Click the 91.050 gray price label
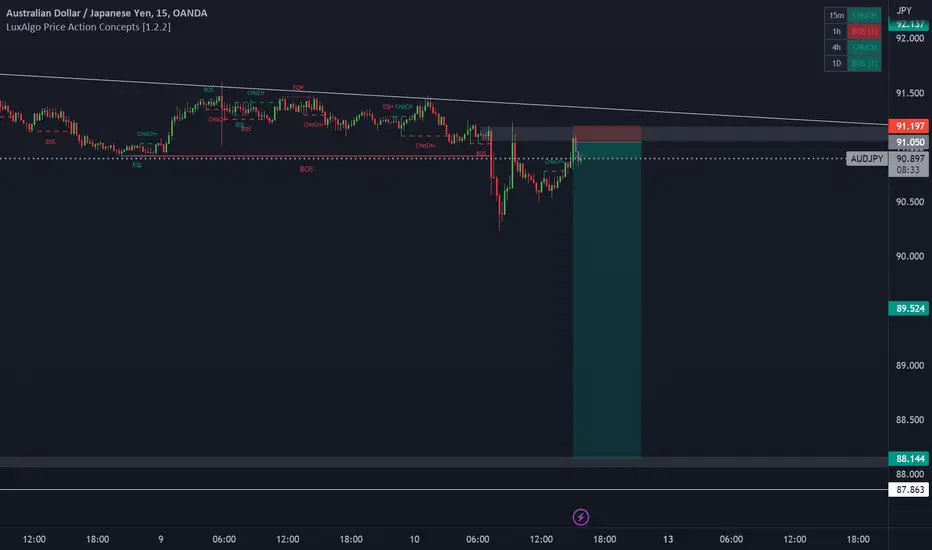The height and width of the screenshot is (550, 932). (x=908, y=142)
